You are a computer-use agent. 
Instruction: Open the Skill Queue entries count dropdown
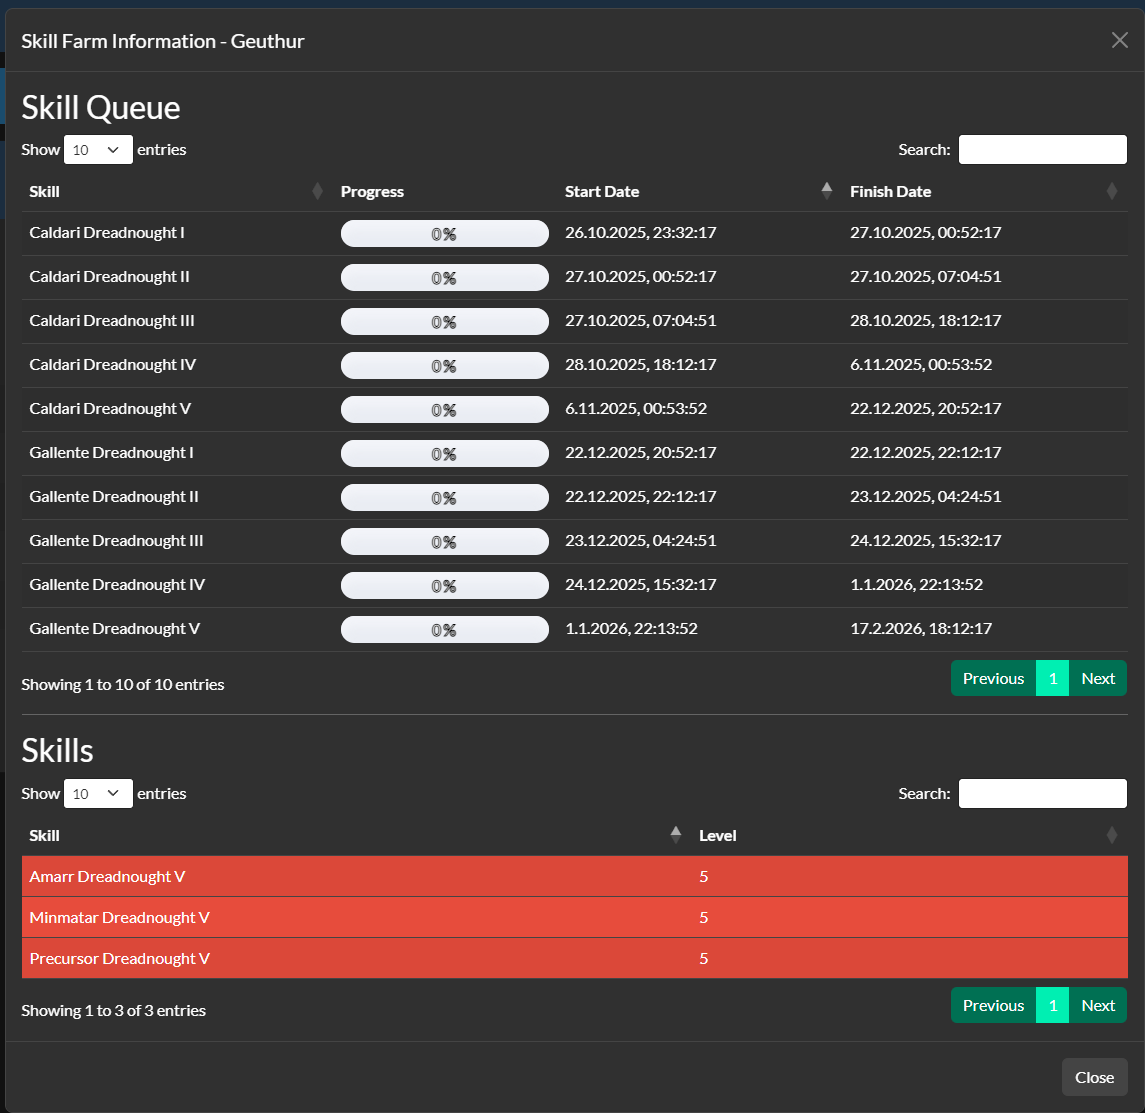98,150
